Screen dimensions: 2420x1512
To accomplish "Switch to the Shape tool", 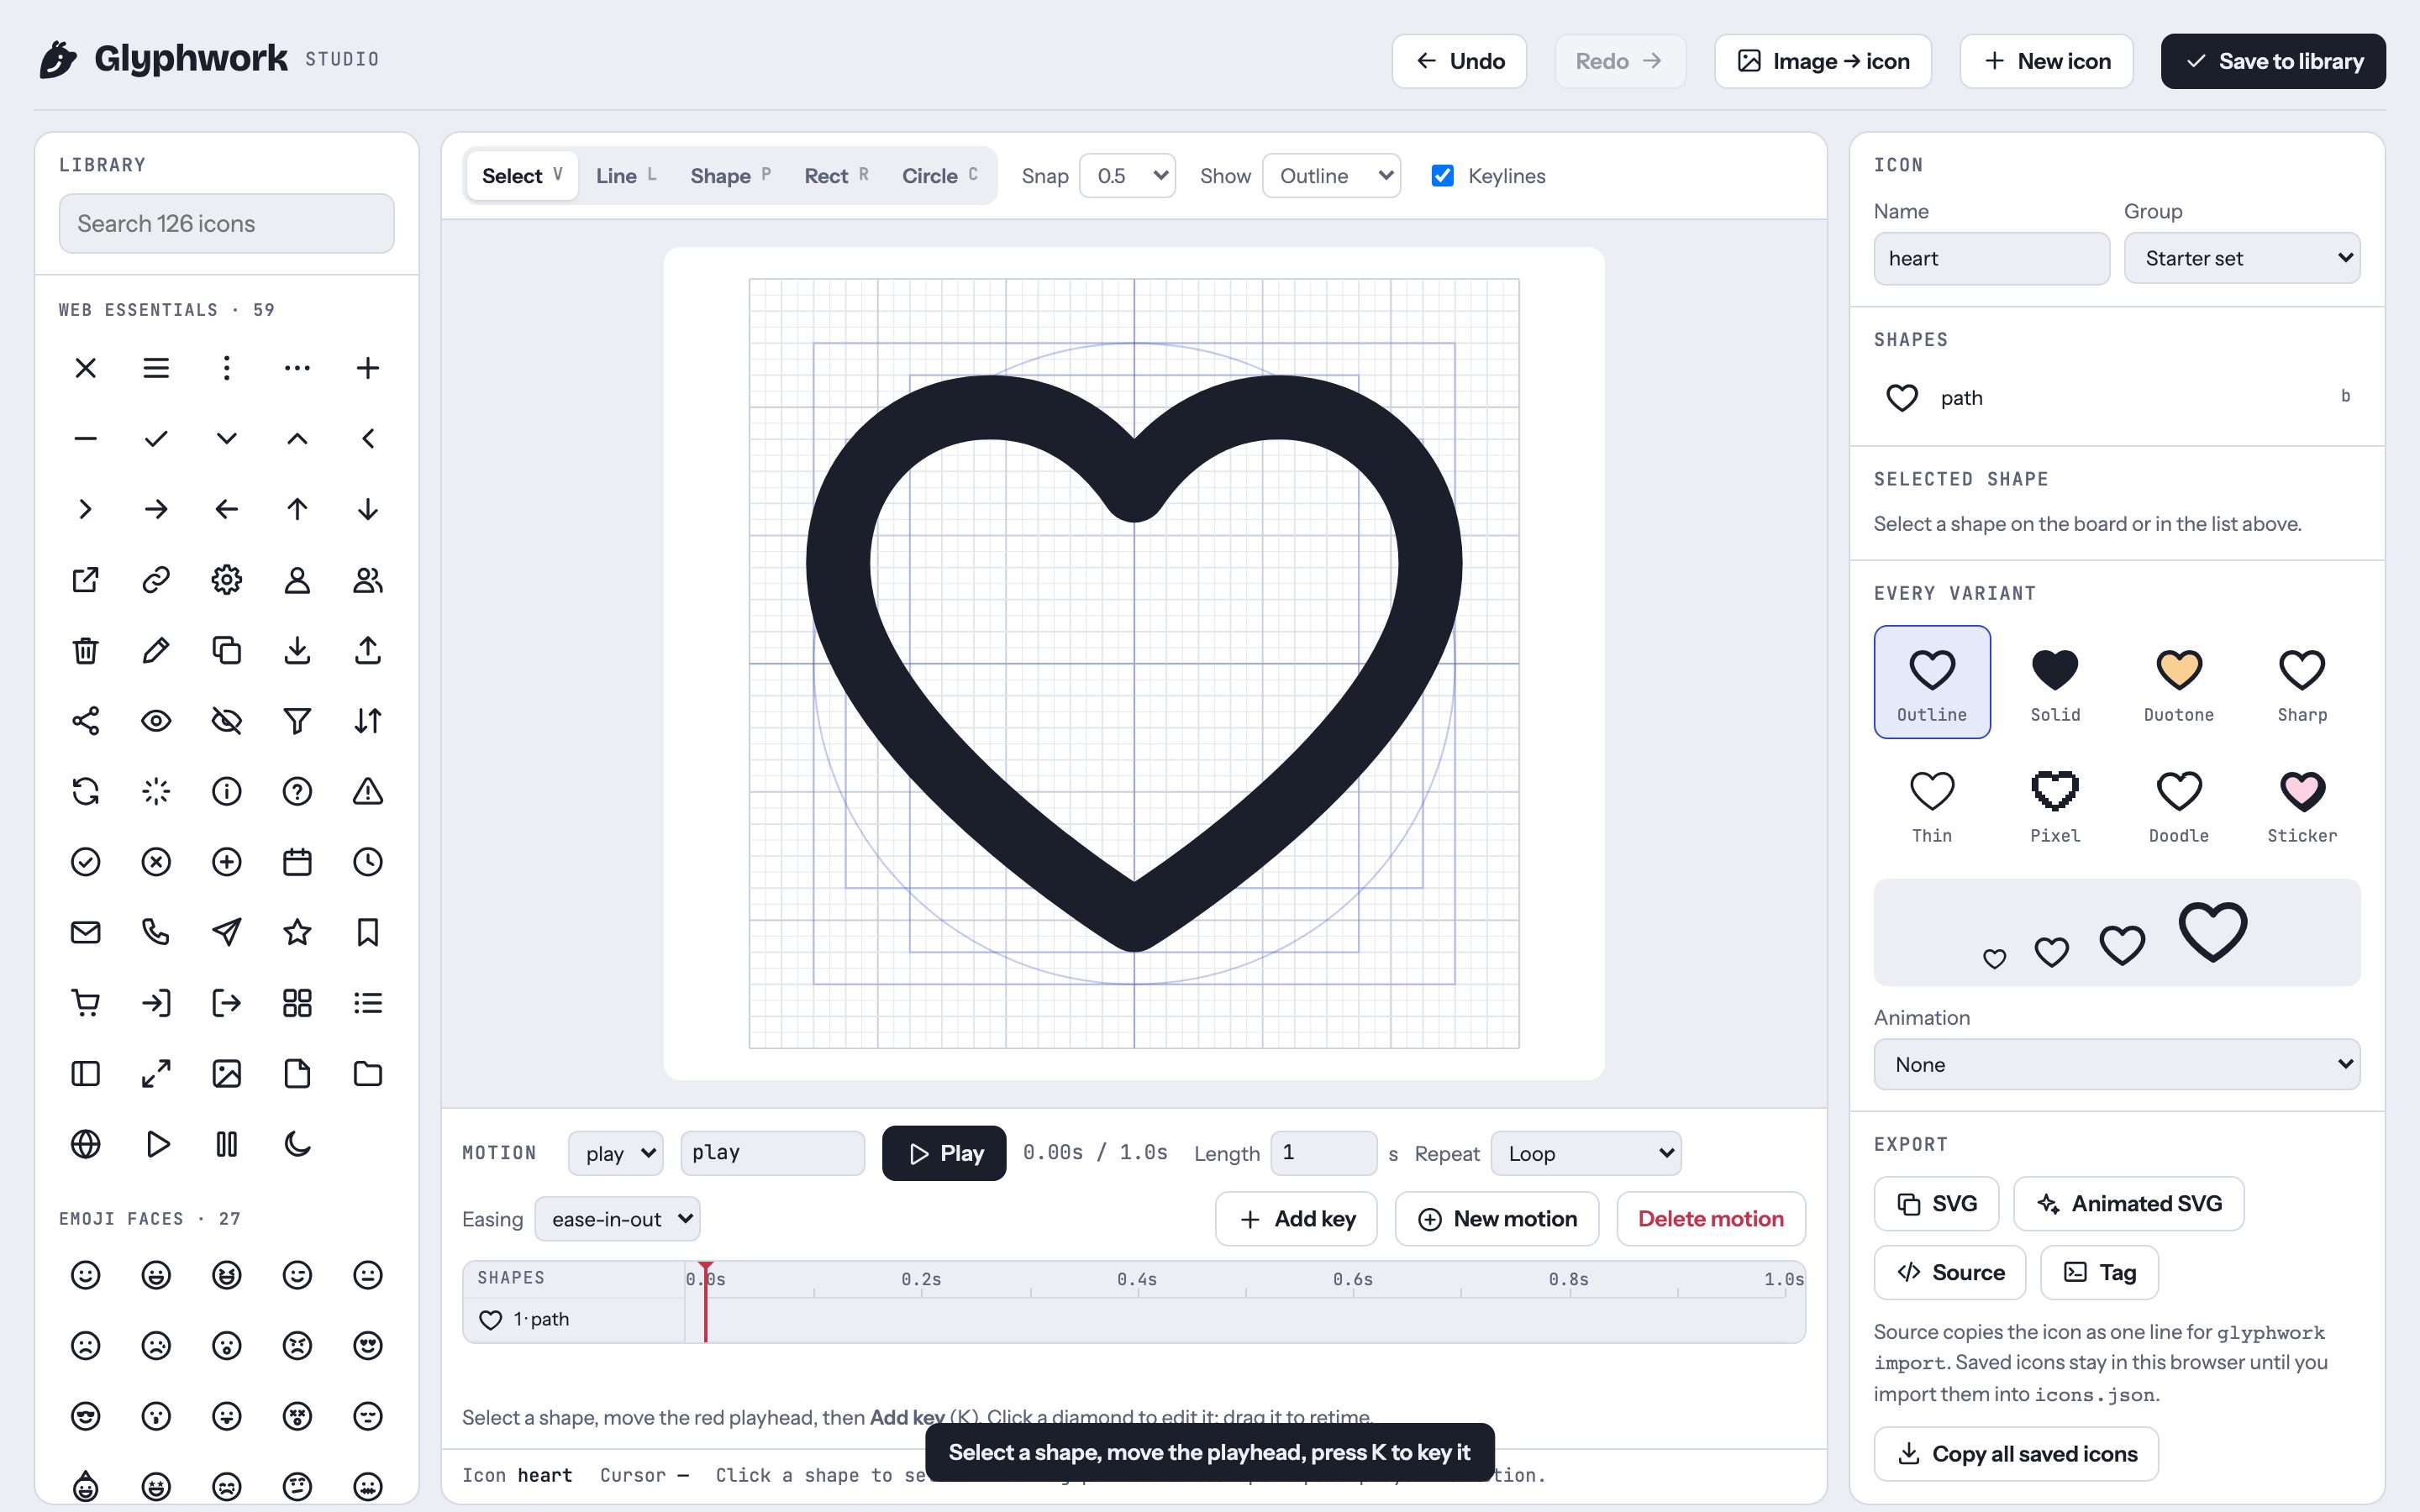I will point(730,176).
